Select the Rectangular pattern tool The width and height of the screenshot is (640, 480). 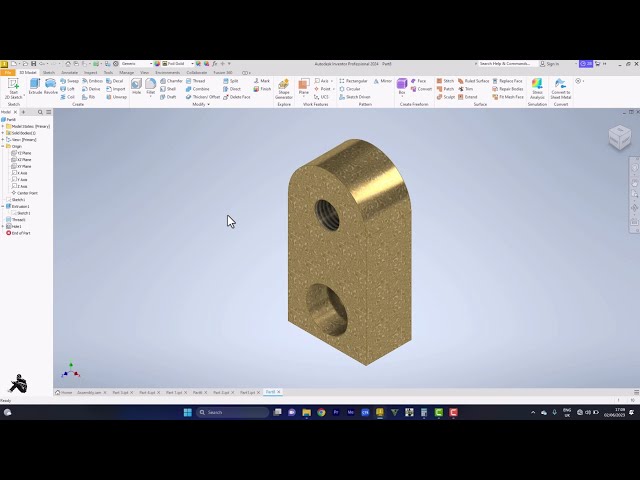[353, 81]
